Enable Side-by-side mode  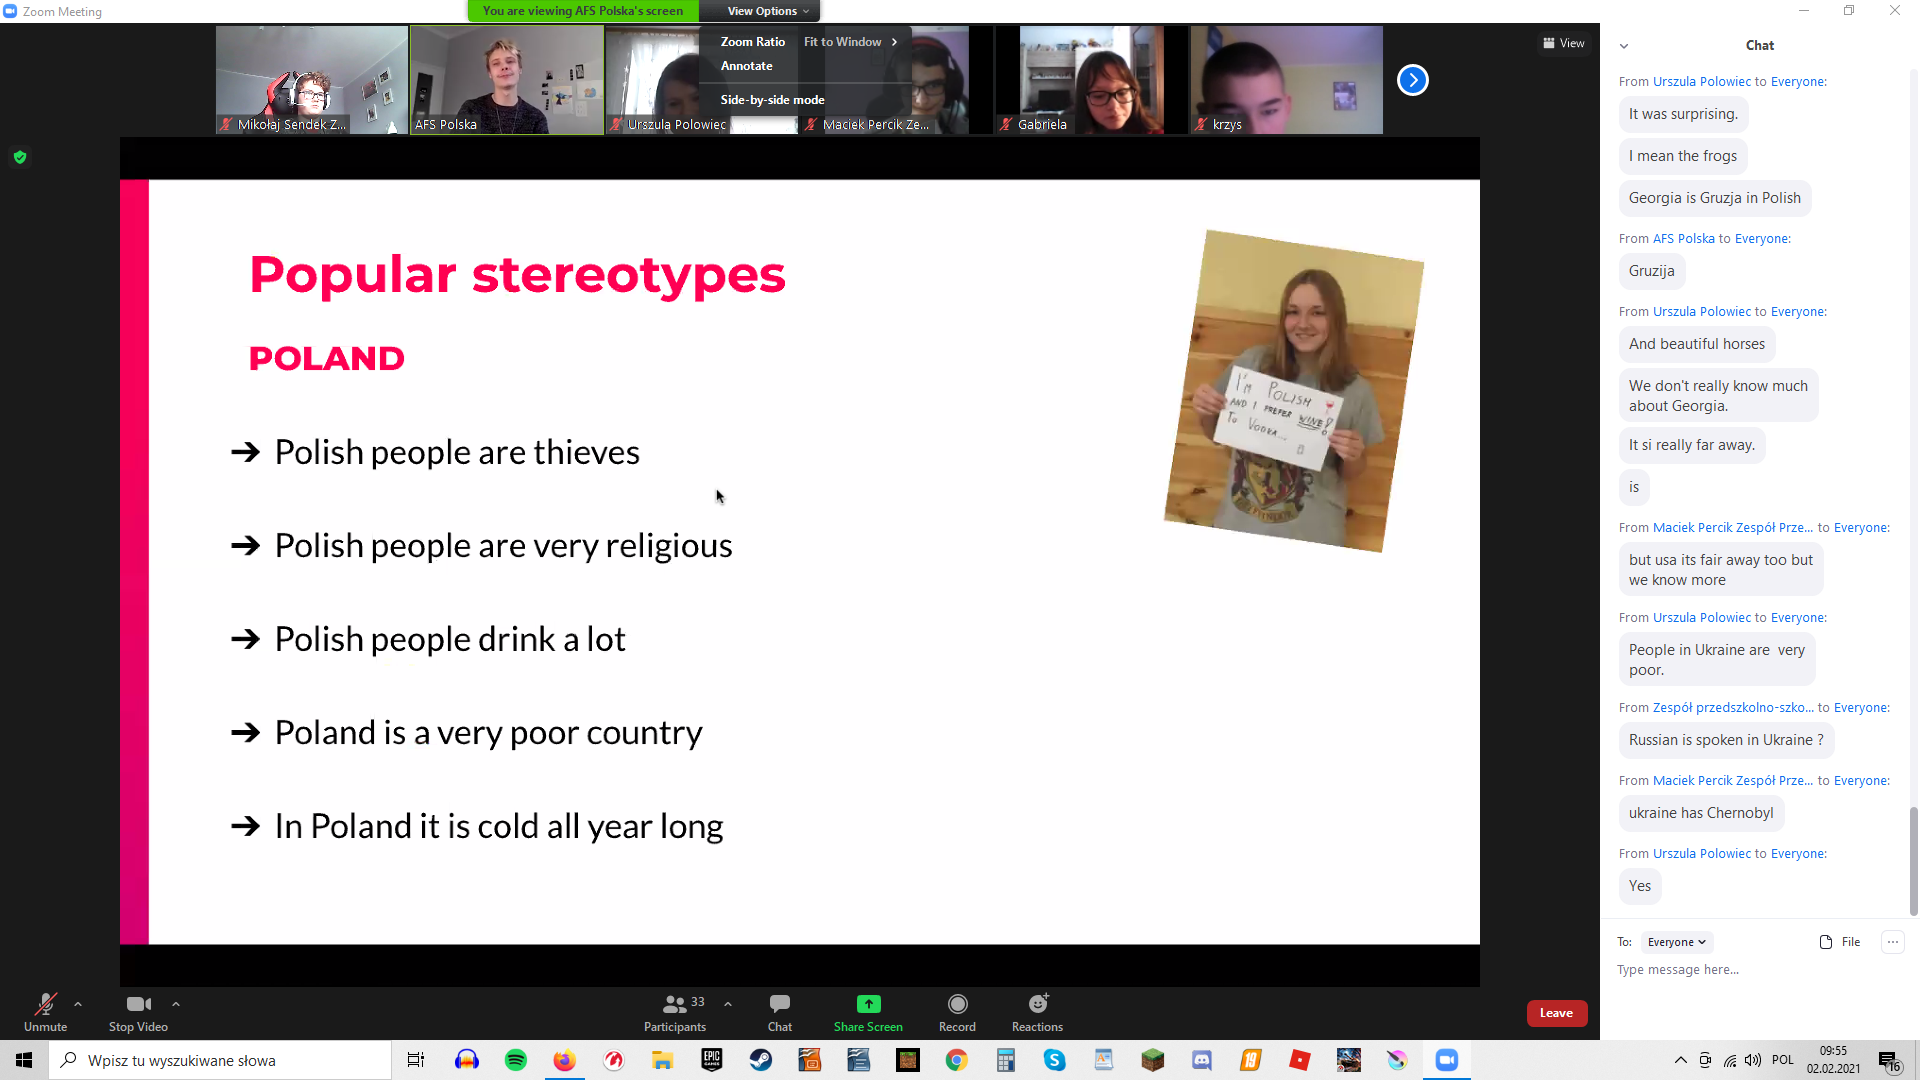pos(772,100)
